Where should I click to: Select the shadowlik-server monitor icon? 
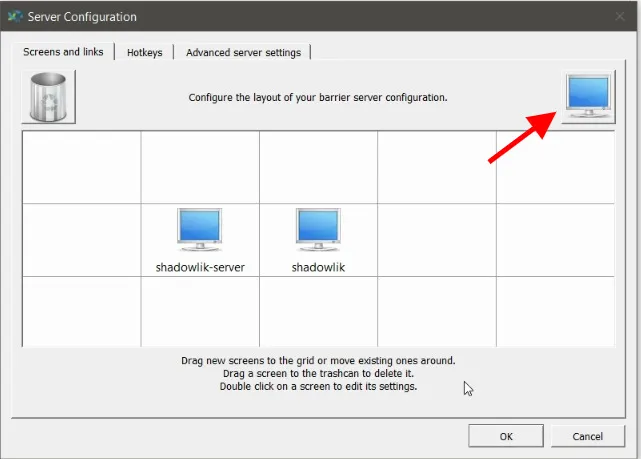199,230
